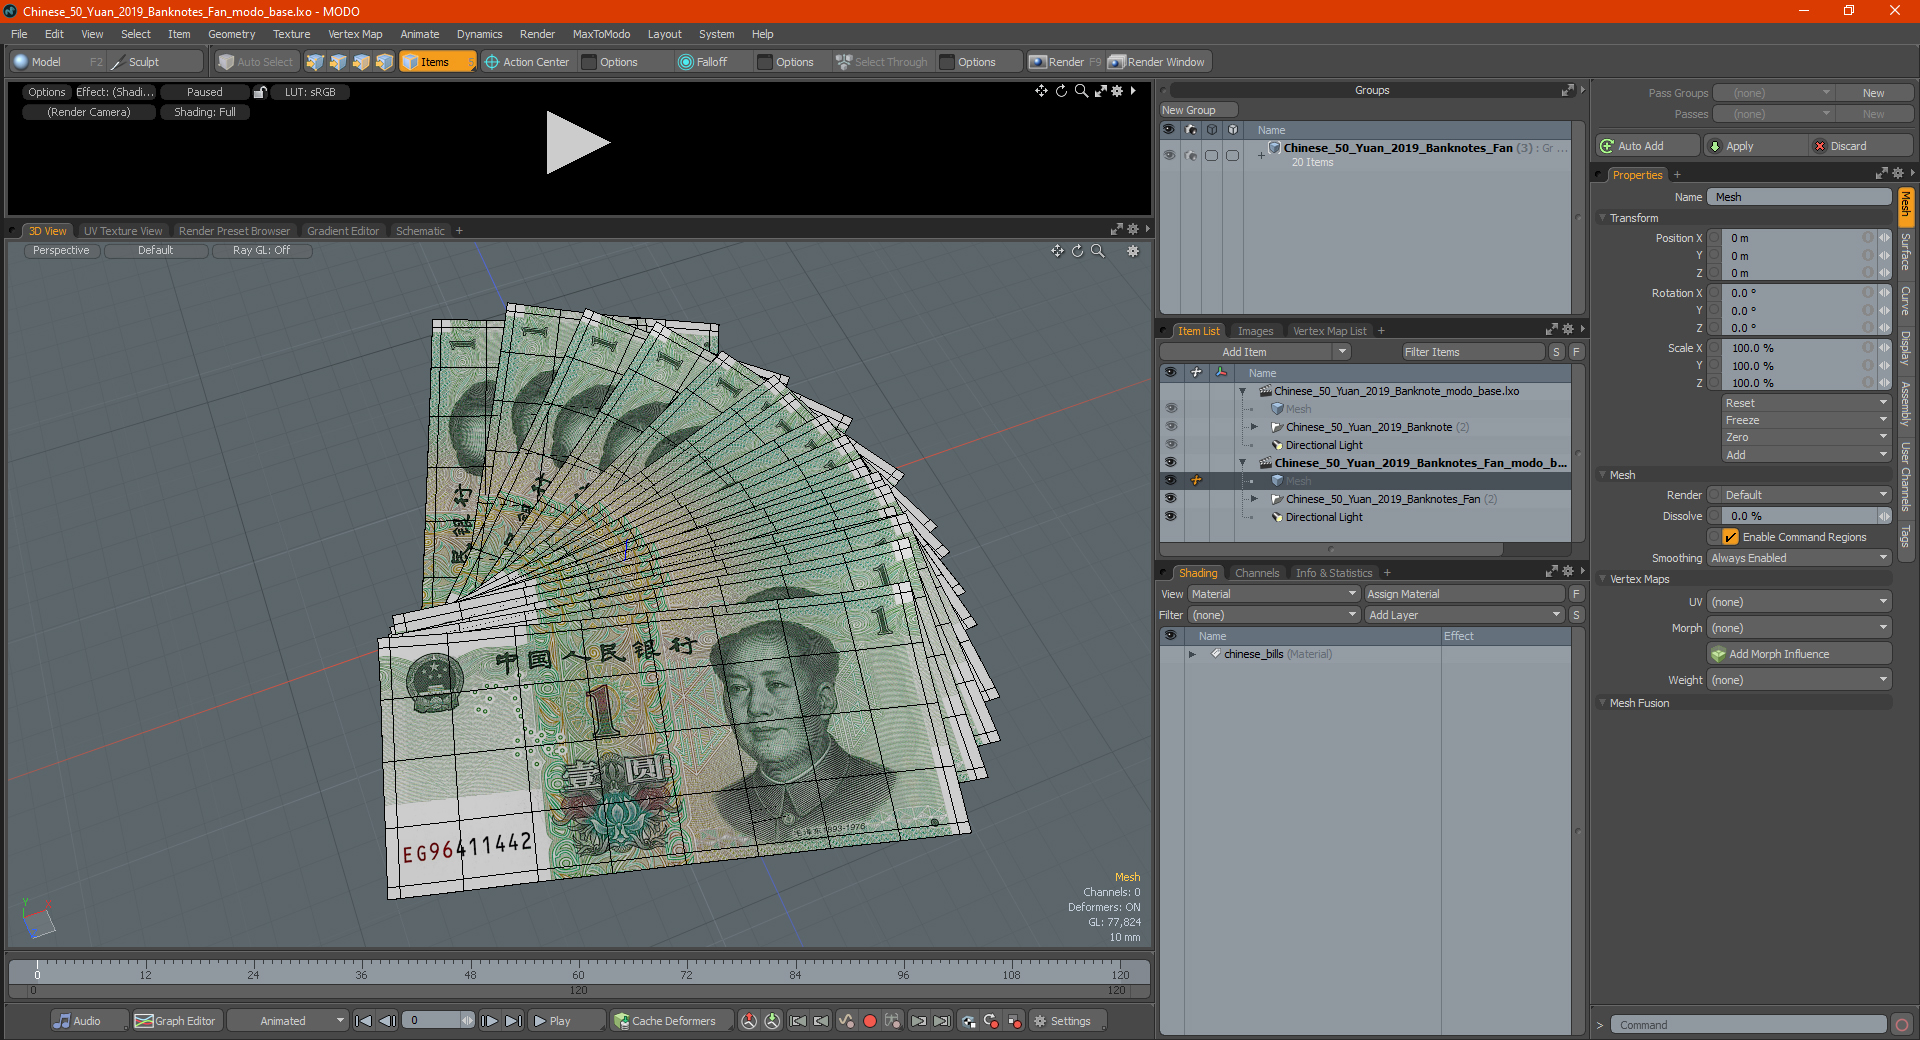The height and width of the screenshot is (1040, 1920).
Task: Toggle visibility of Chinese_50_Yuan_2019_Banknote item
Action: pos(1170,427)
